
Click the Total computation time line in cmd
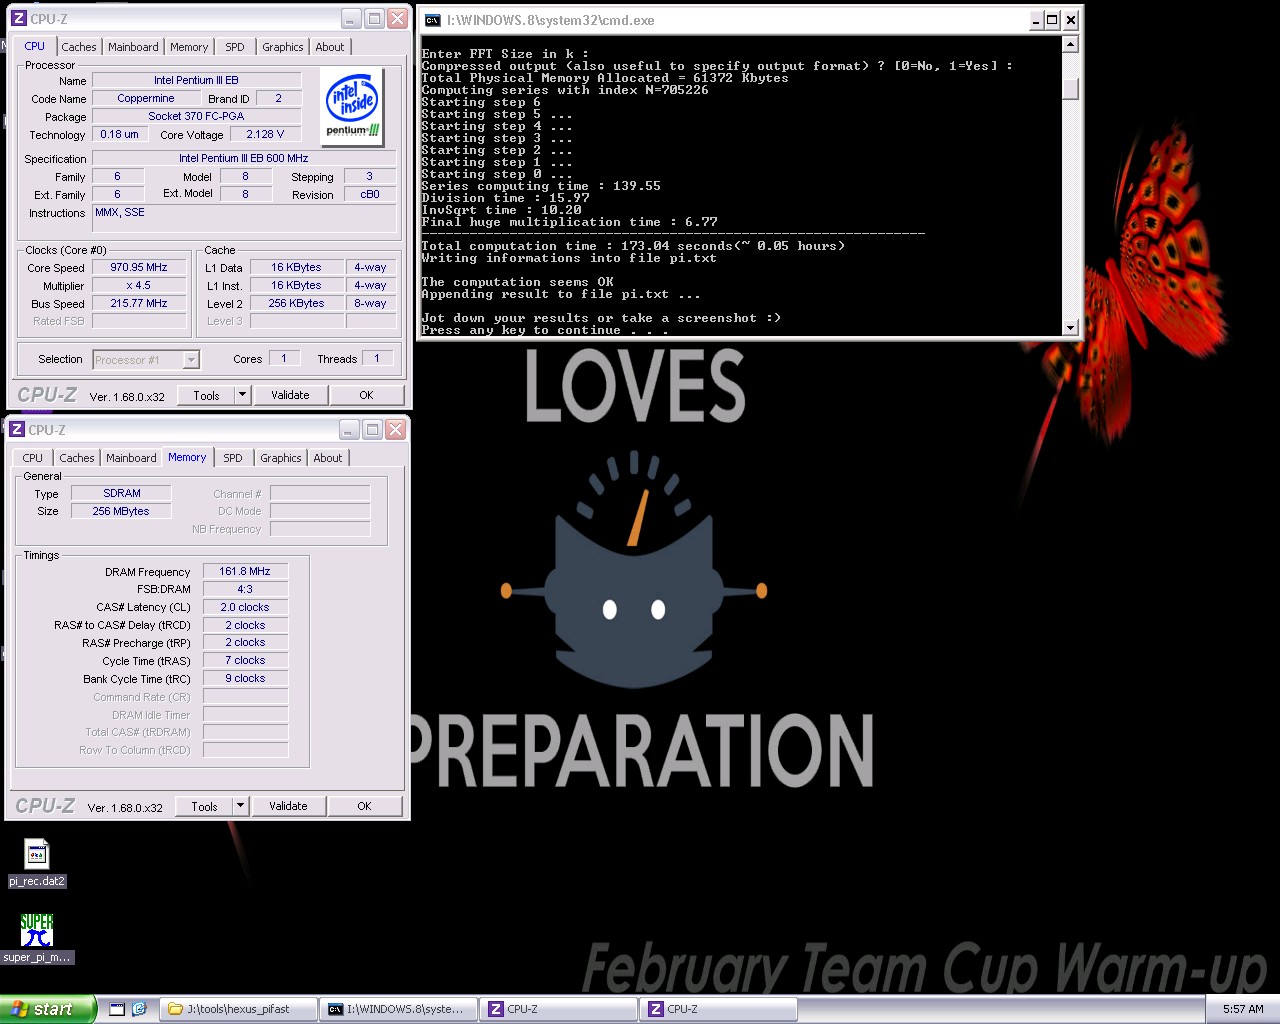pos(633,246)
